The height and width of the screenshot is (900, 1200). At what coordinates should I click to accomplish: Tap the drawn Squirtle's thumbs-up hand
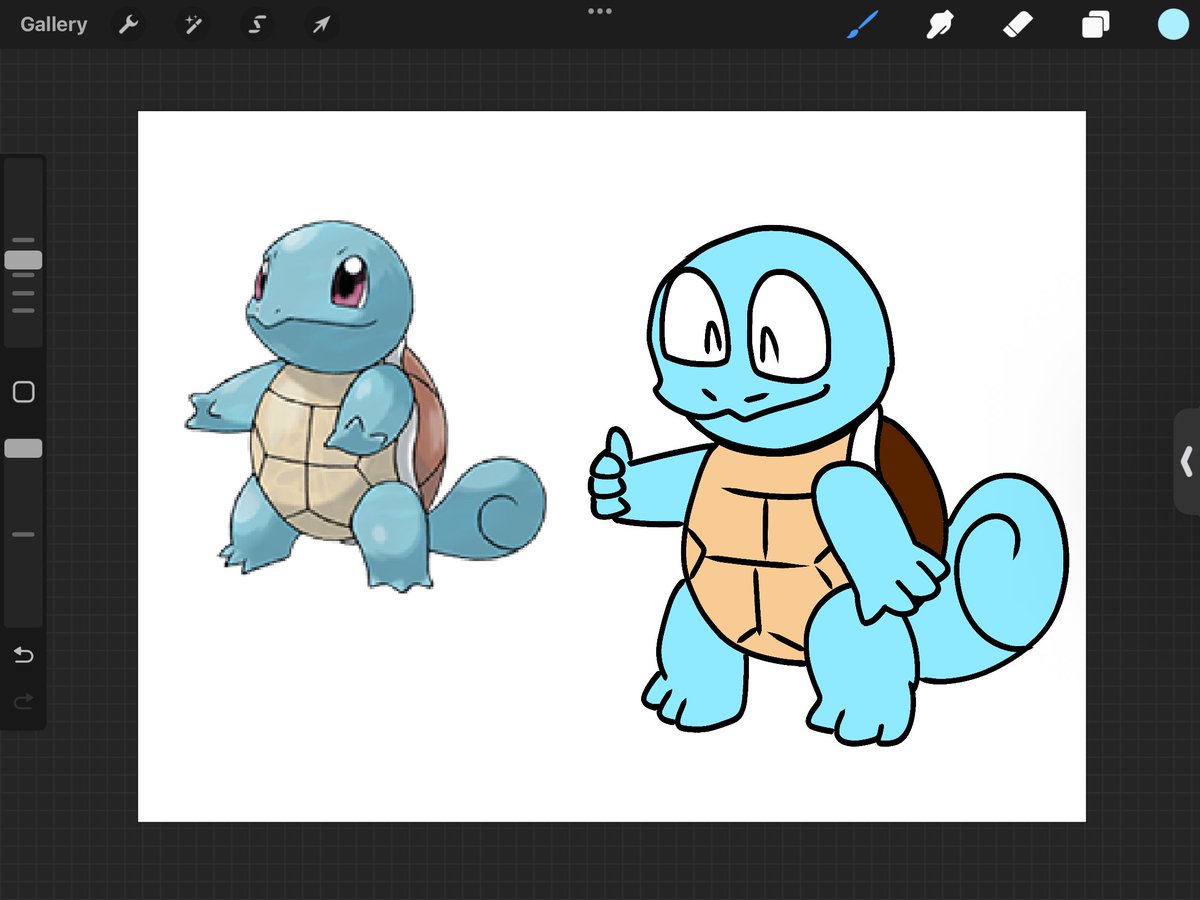[x=610, y=475]
